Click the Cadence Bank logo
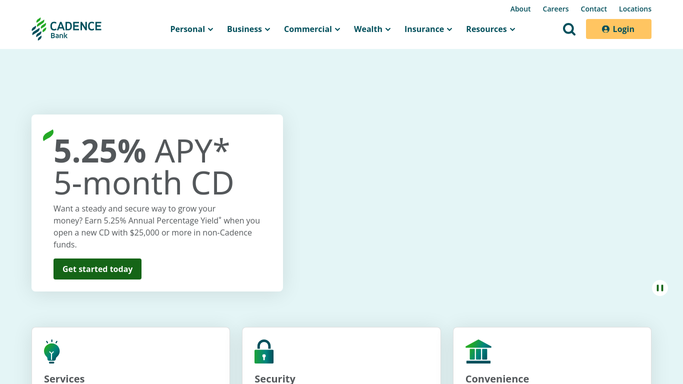This screenshot has height=384, width=683. click(x=66, y=29)
